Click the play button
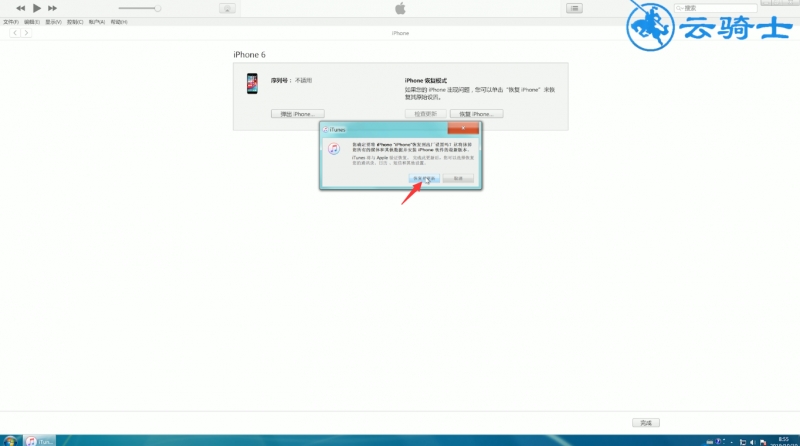Screen dimensions: 800x446 click(37, 8)
